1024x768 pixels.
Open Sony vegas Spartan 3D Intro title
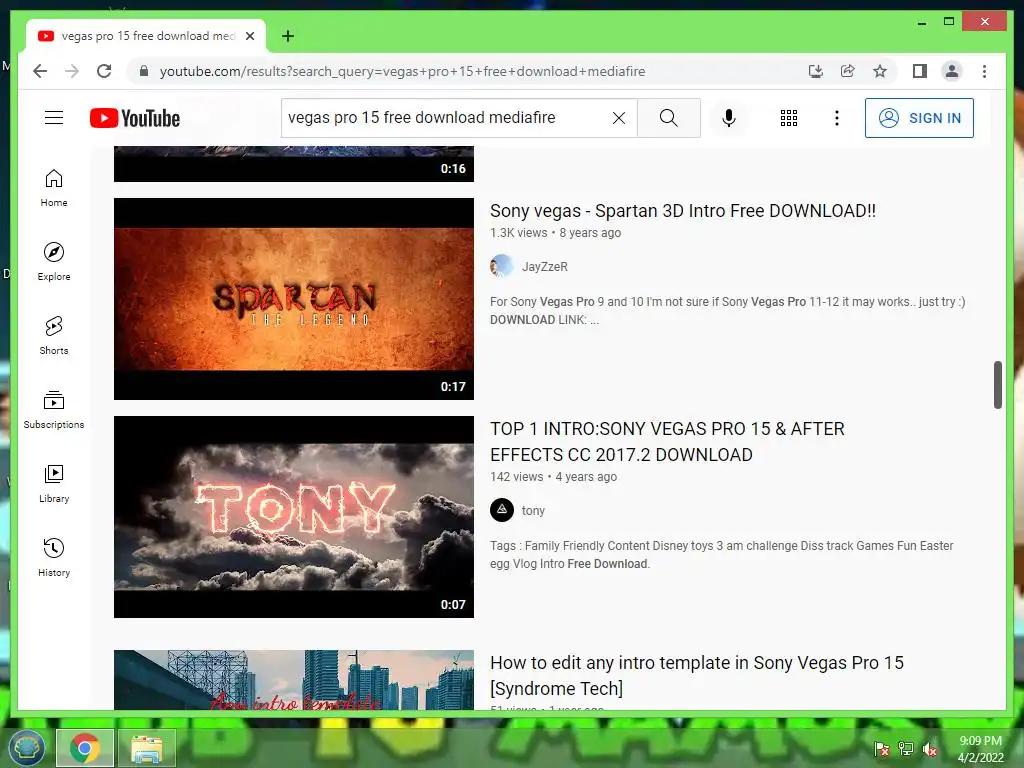pos(682,211)
